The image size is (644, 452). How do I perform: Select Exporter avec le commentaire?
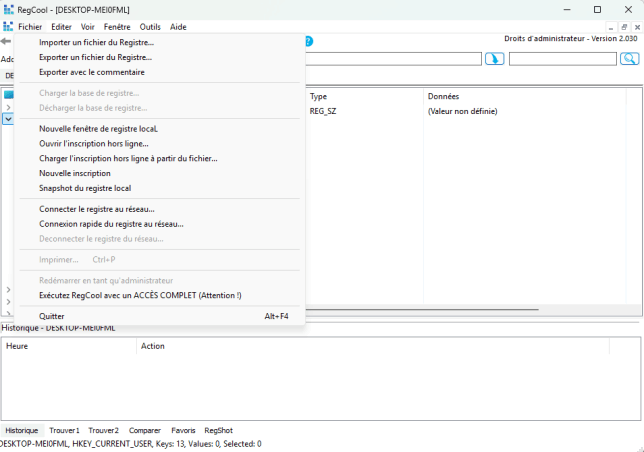click(x=91, y=72)
